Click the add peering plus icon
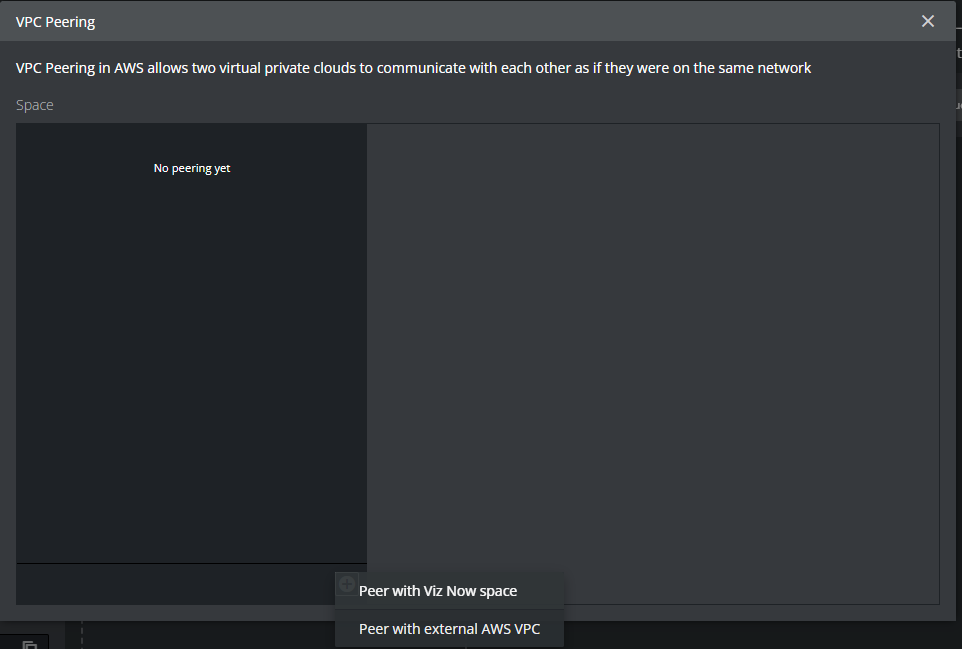The image size is (962, 649). (346, 584)
